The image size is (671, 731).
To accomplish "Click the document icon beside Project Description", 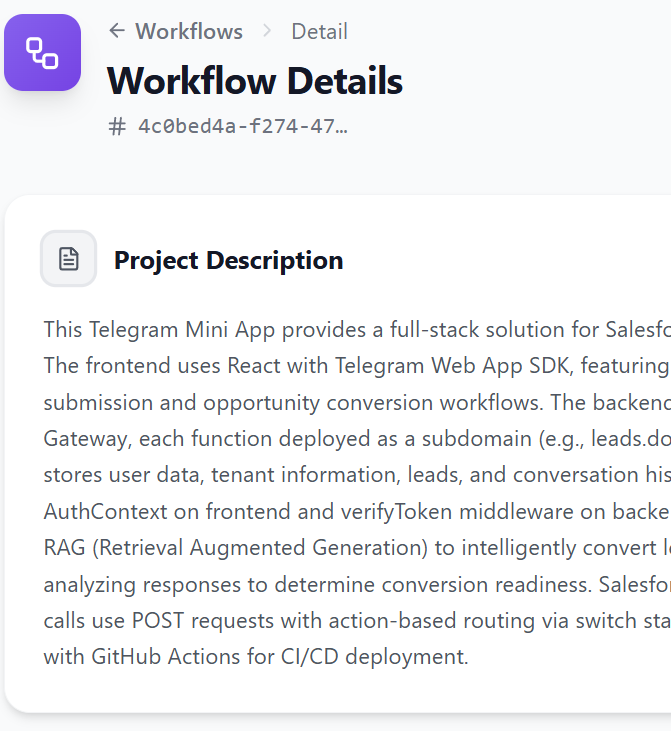I will tap(69, 259).
